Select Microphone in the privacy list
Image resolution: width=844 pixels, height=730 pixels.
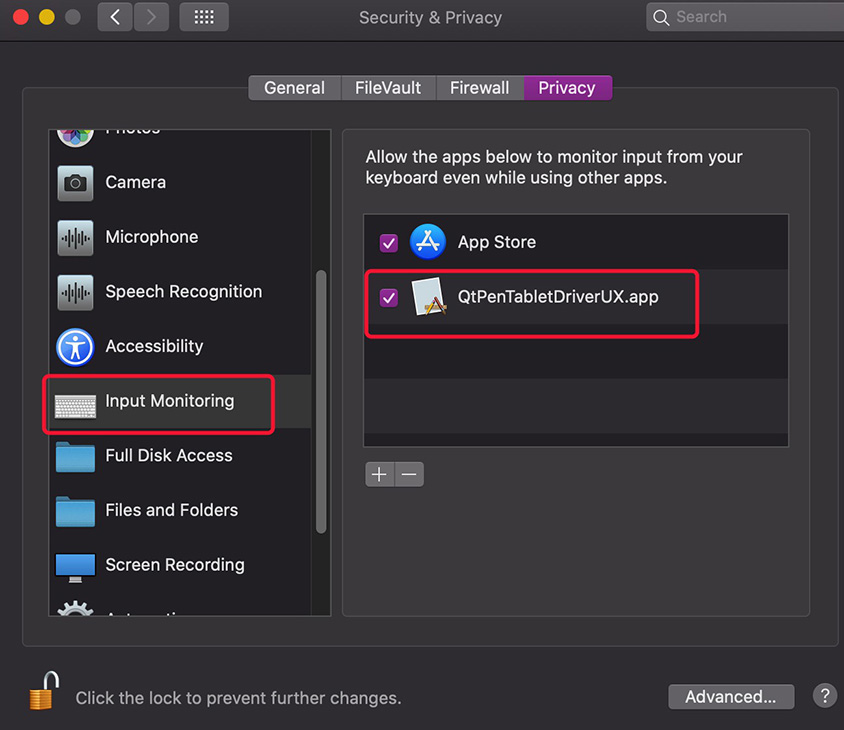(180, 237)
